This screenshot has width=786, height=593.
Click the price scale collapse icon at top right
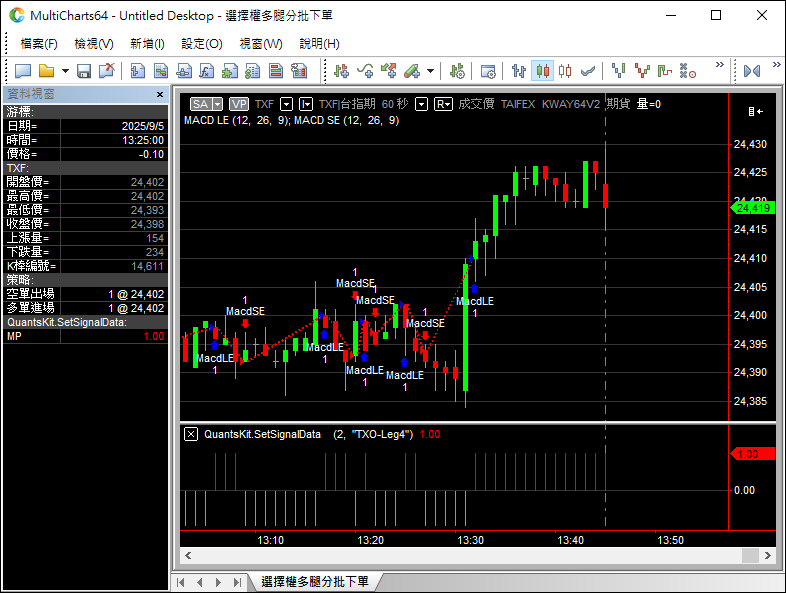[x=756, y=111]
